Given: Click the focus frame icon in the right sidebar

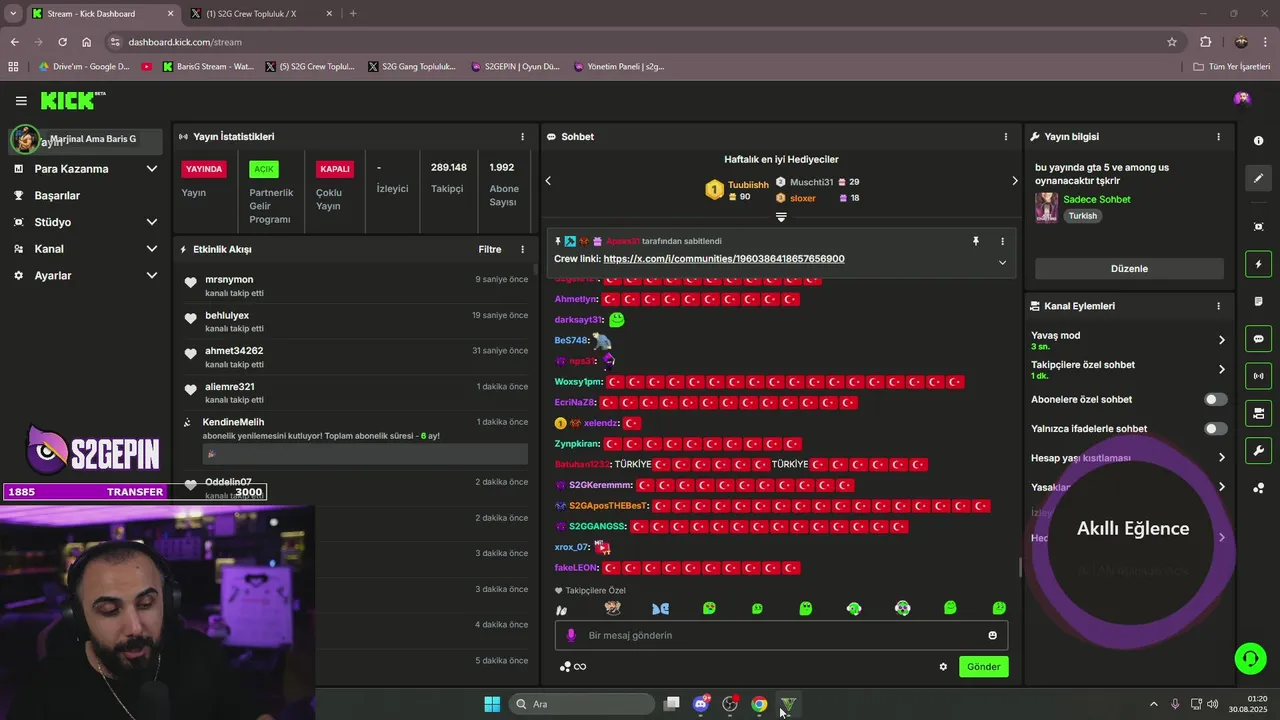Looking at the screenshot, I should (1258, 227).
